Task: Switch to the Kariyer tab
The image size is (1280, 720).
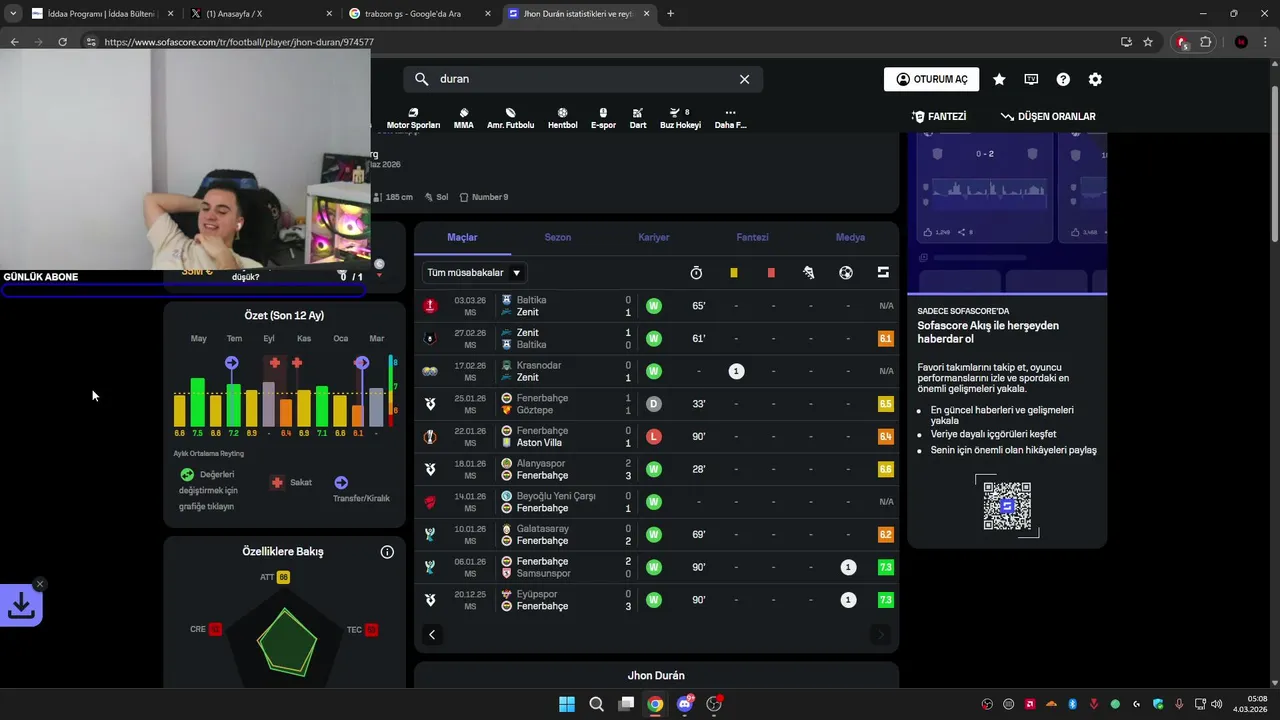Action: [654, 237]
